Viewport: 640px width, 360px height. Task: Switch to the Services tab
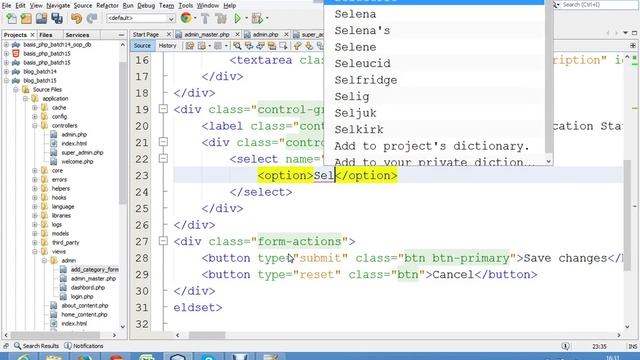[77, 35]
